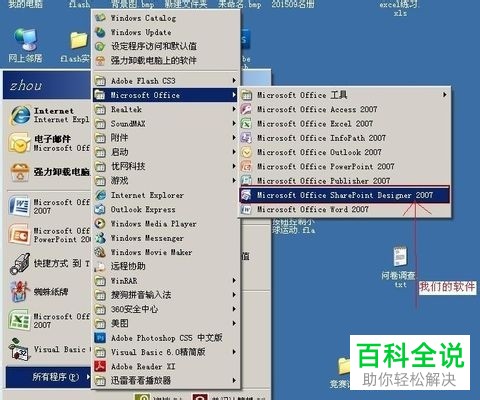
Task: Click the 快捷方式 camera shortcut item
Action: click(49, 263)
